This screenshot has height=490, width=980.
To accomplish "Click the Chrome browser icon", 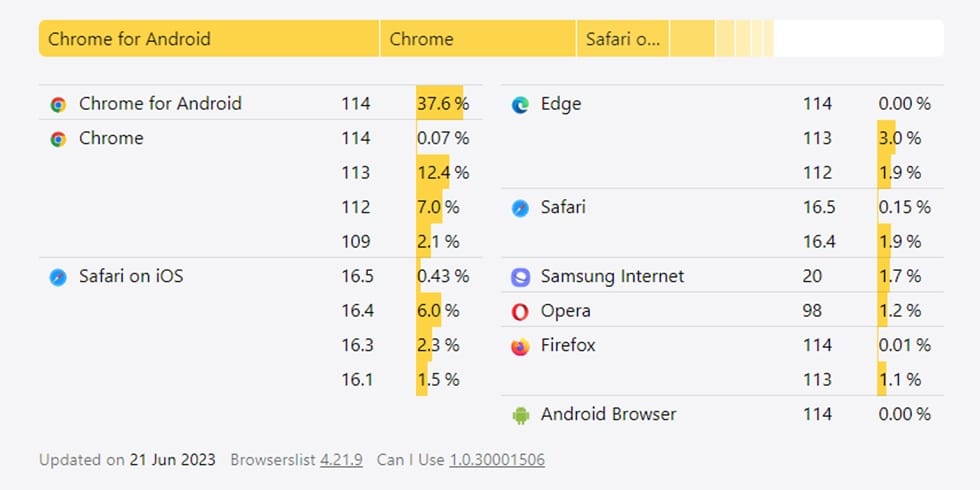I will pyautogui.click(x=58, y=139).
